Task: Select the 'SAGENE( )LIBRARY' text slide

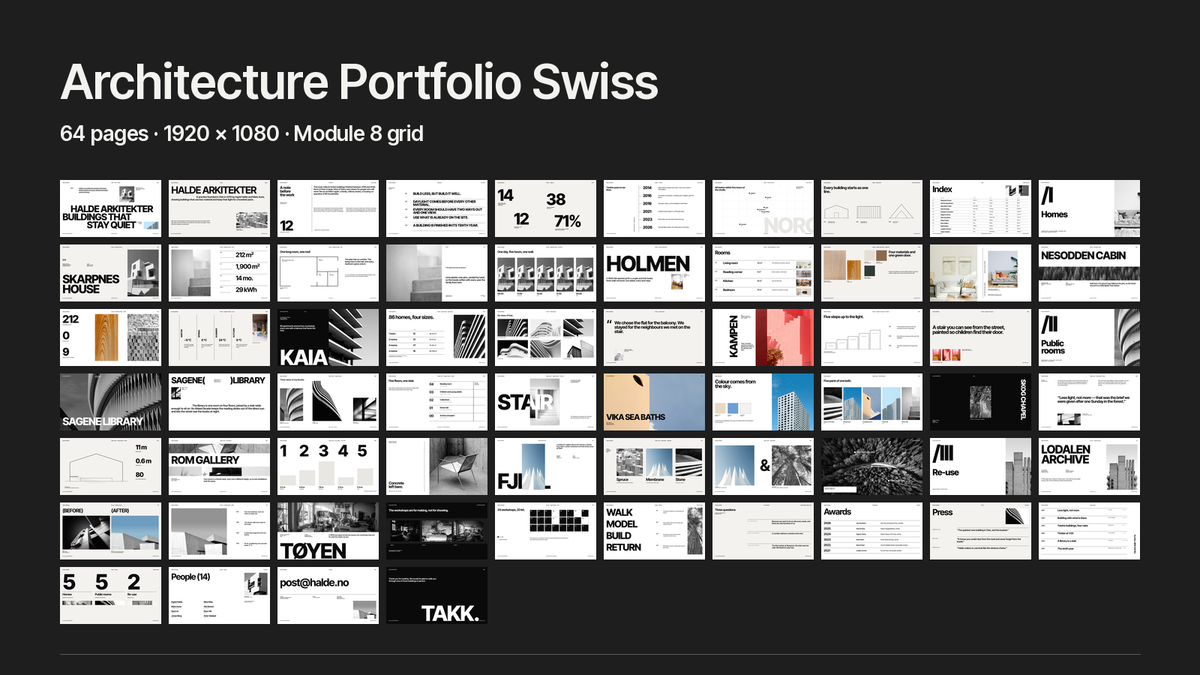Action: 219,402
